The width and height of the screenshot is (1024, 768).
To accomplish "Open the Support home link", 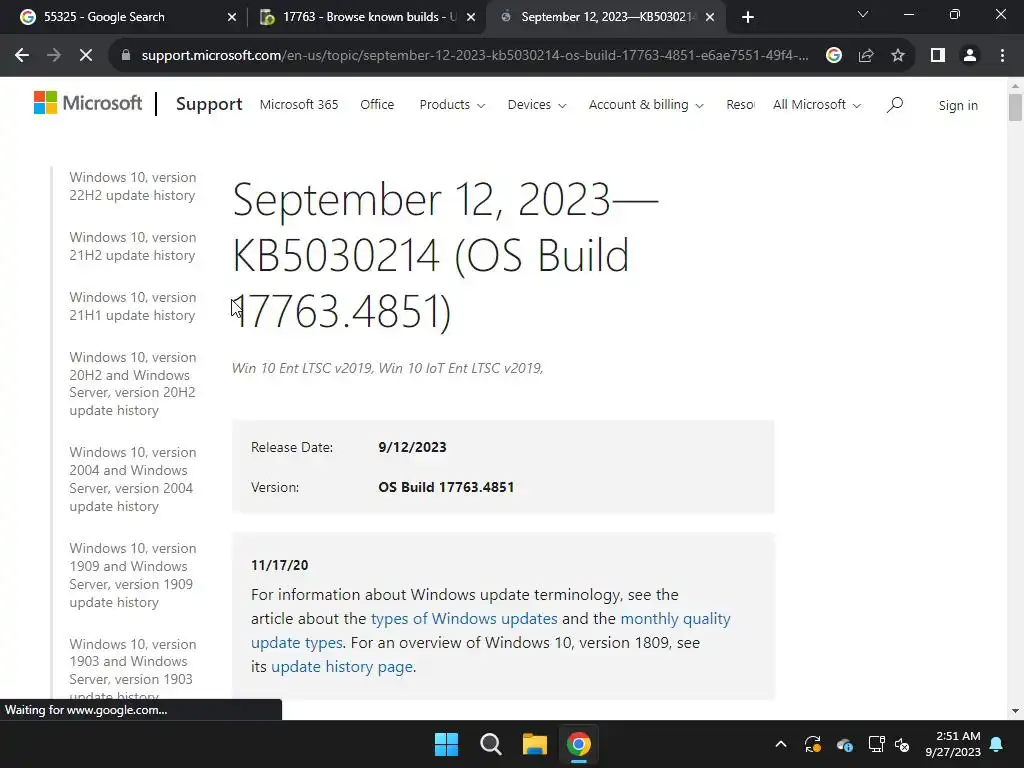I will coord(209,104).
